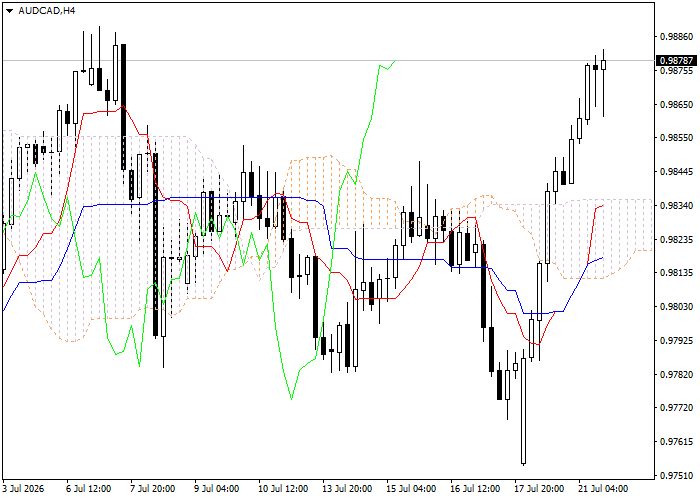Click the 0.97820 price axis label
Image resolution: width=700 pixels, height=500 pixels.
click(677, 375)
